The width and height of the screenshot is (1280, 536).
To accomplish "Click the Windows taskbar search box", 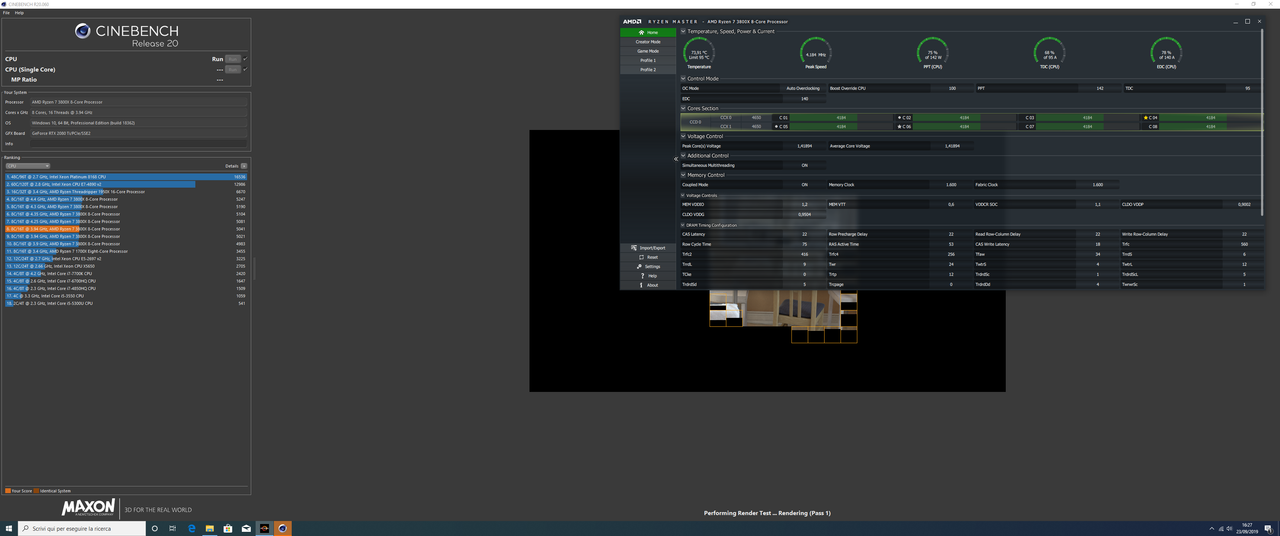I will click(x=81, y=528).
